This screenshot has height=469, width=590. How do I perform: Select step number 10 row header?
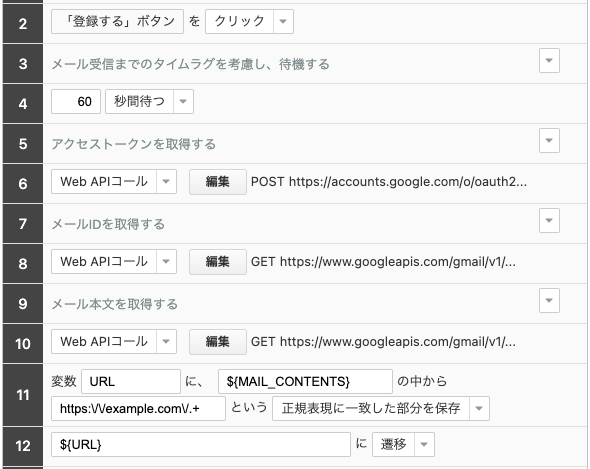pos(23,344)
